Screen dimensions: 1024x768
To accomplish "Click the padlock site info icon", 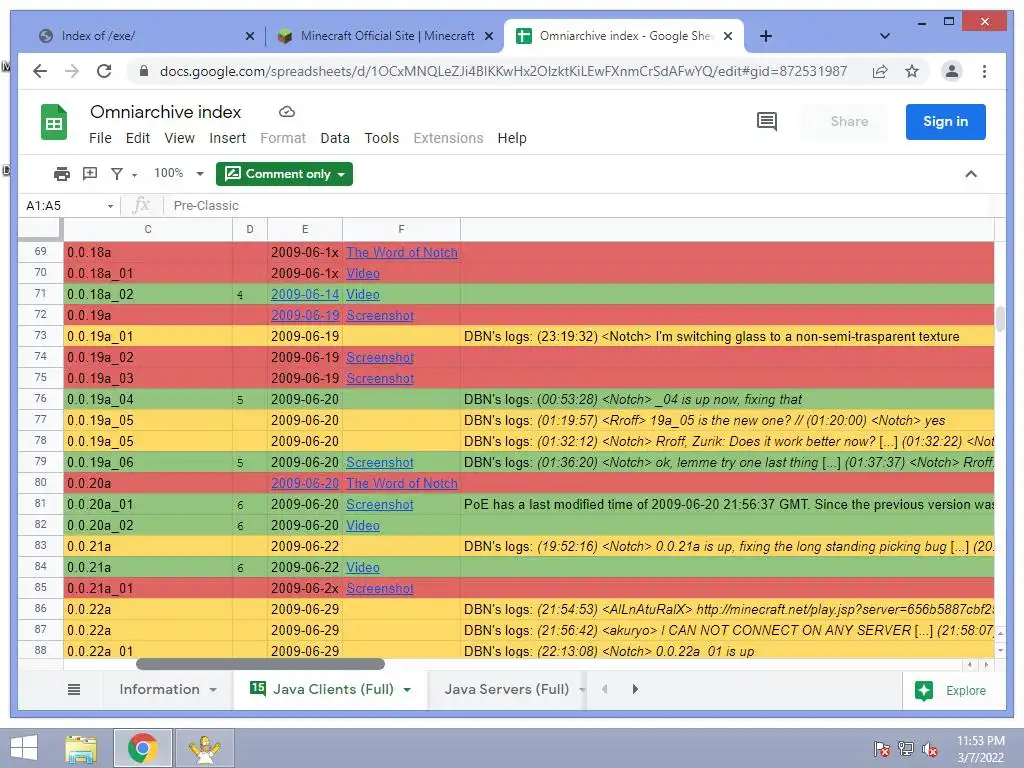I will [144, 71].
